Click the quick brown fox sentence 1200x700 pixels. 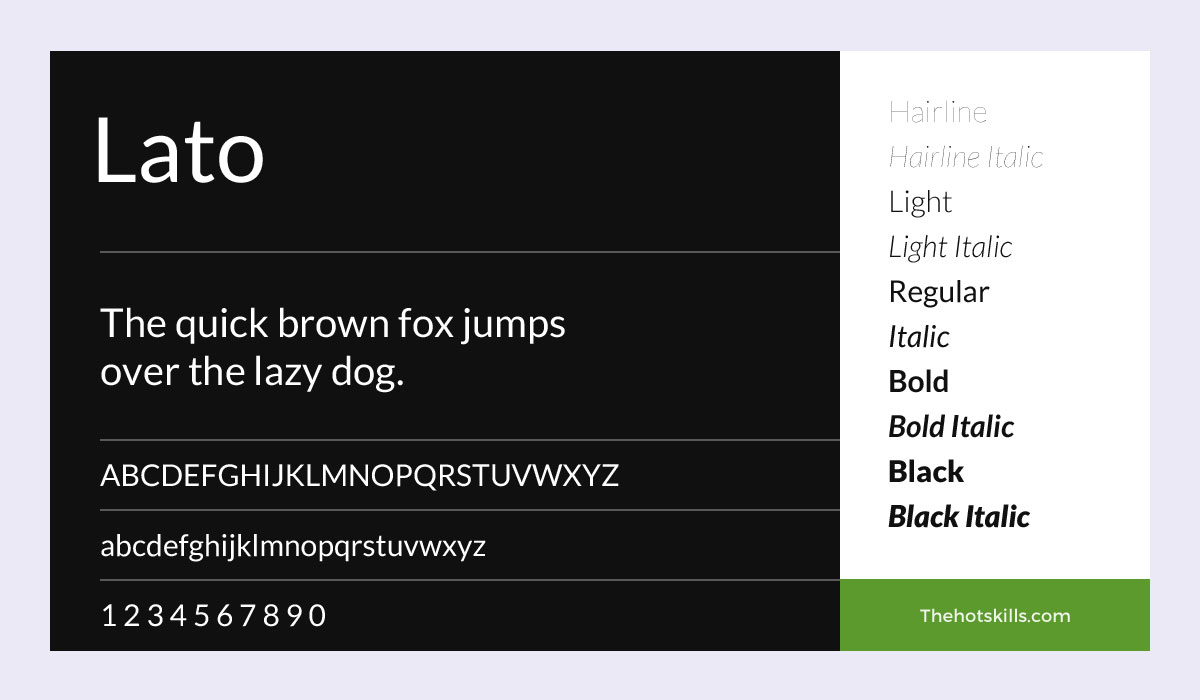pos(333,349)
